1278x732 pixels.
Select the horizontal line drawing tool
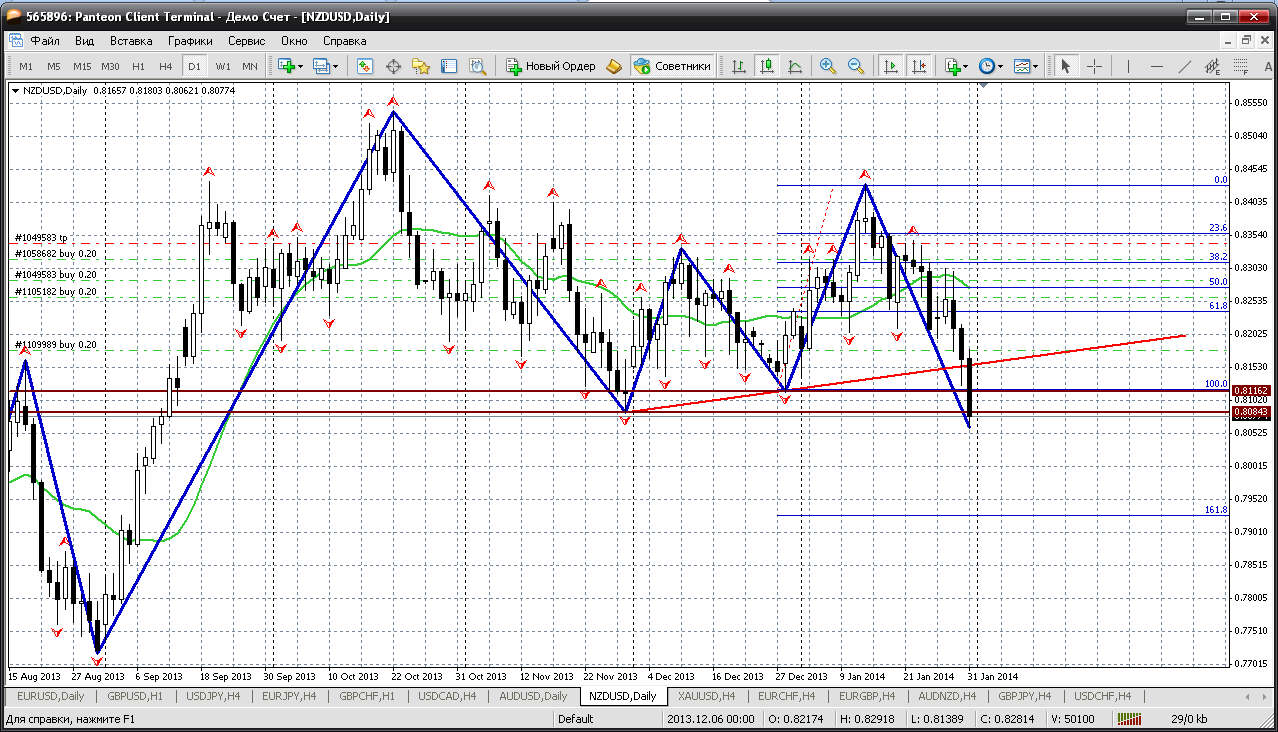[1156, 66]
